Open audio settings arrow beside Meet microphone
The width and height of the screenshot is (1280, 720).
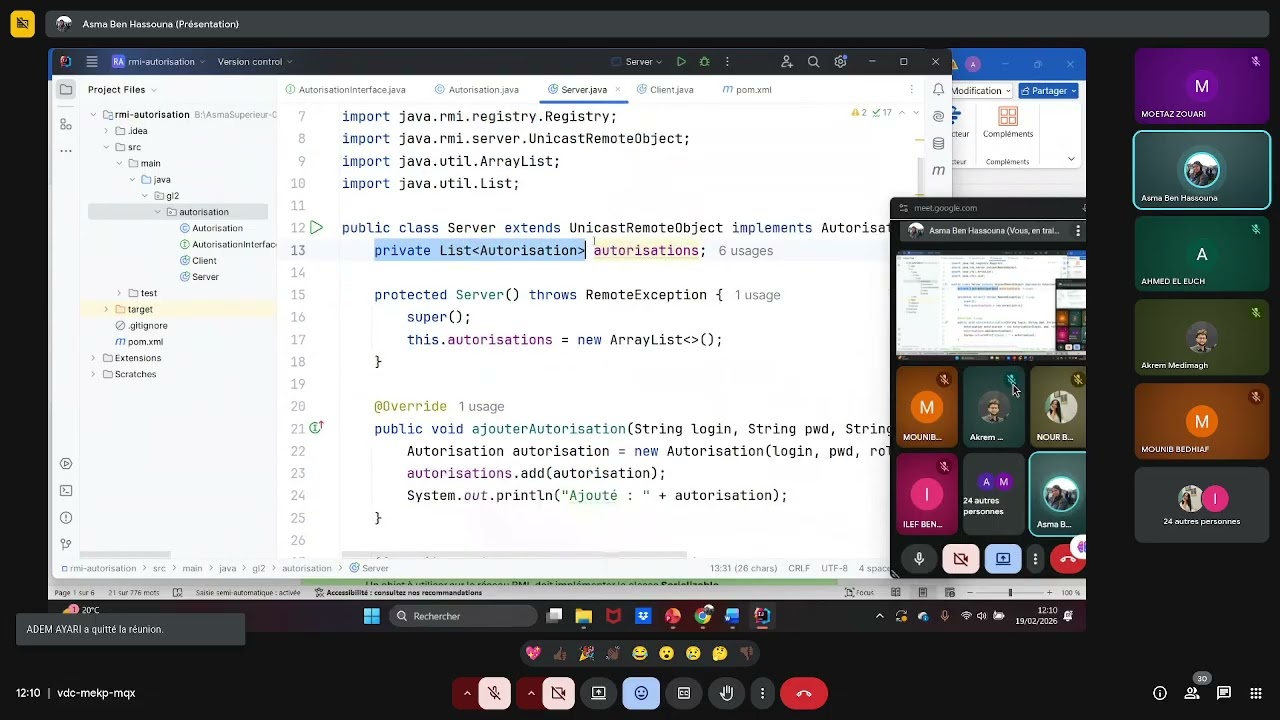(467, 693)
